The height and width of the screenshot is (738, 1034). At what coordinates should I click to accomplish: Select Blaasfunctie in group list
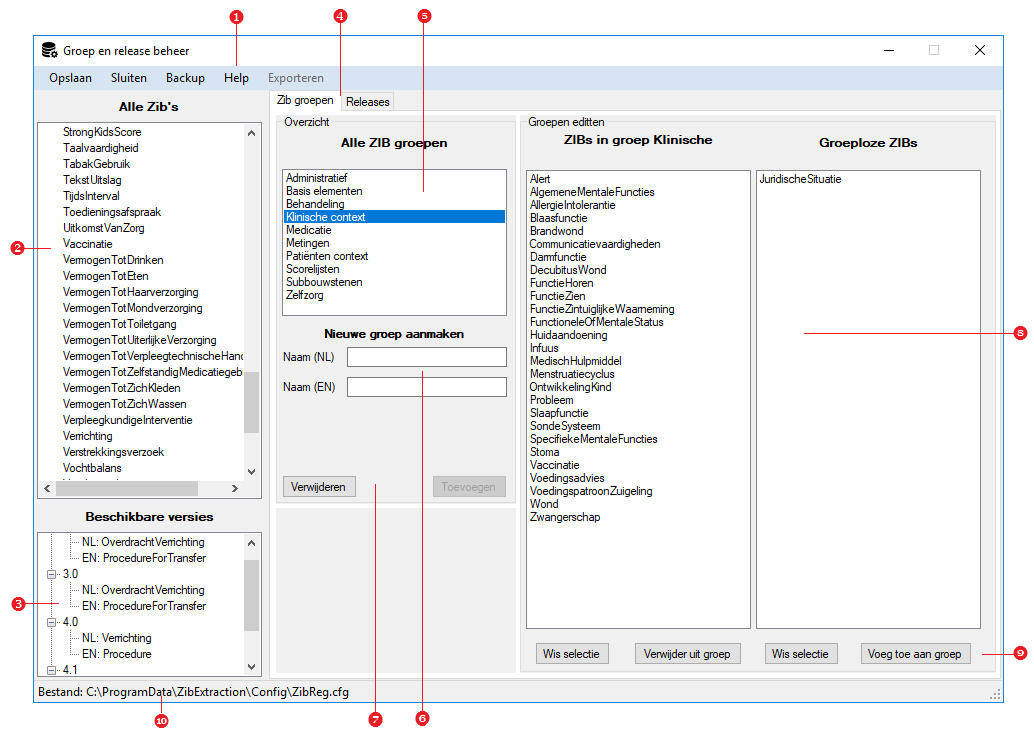click(559, 218)
